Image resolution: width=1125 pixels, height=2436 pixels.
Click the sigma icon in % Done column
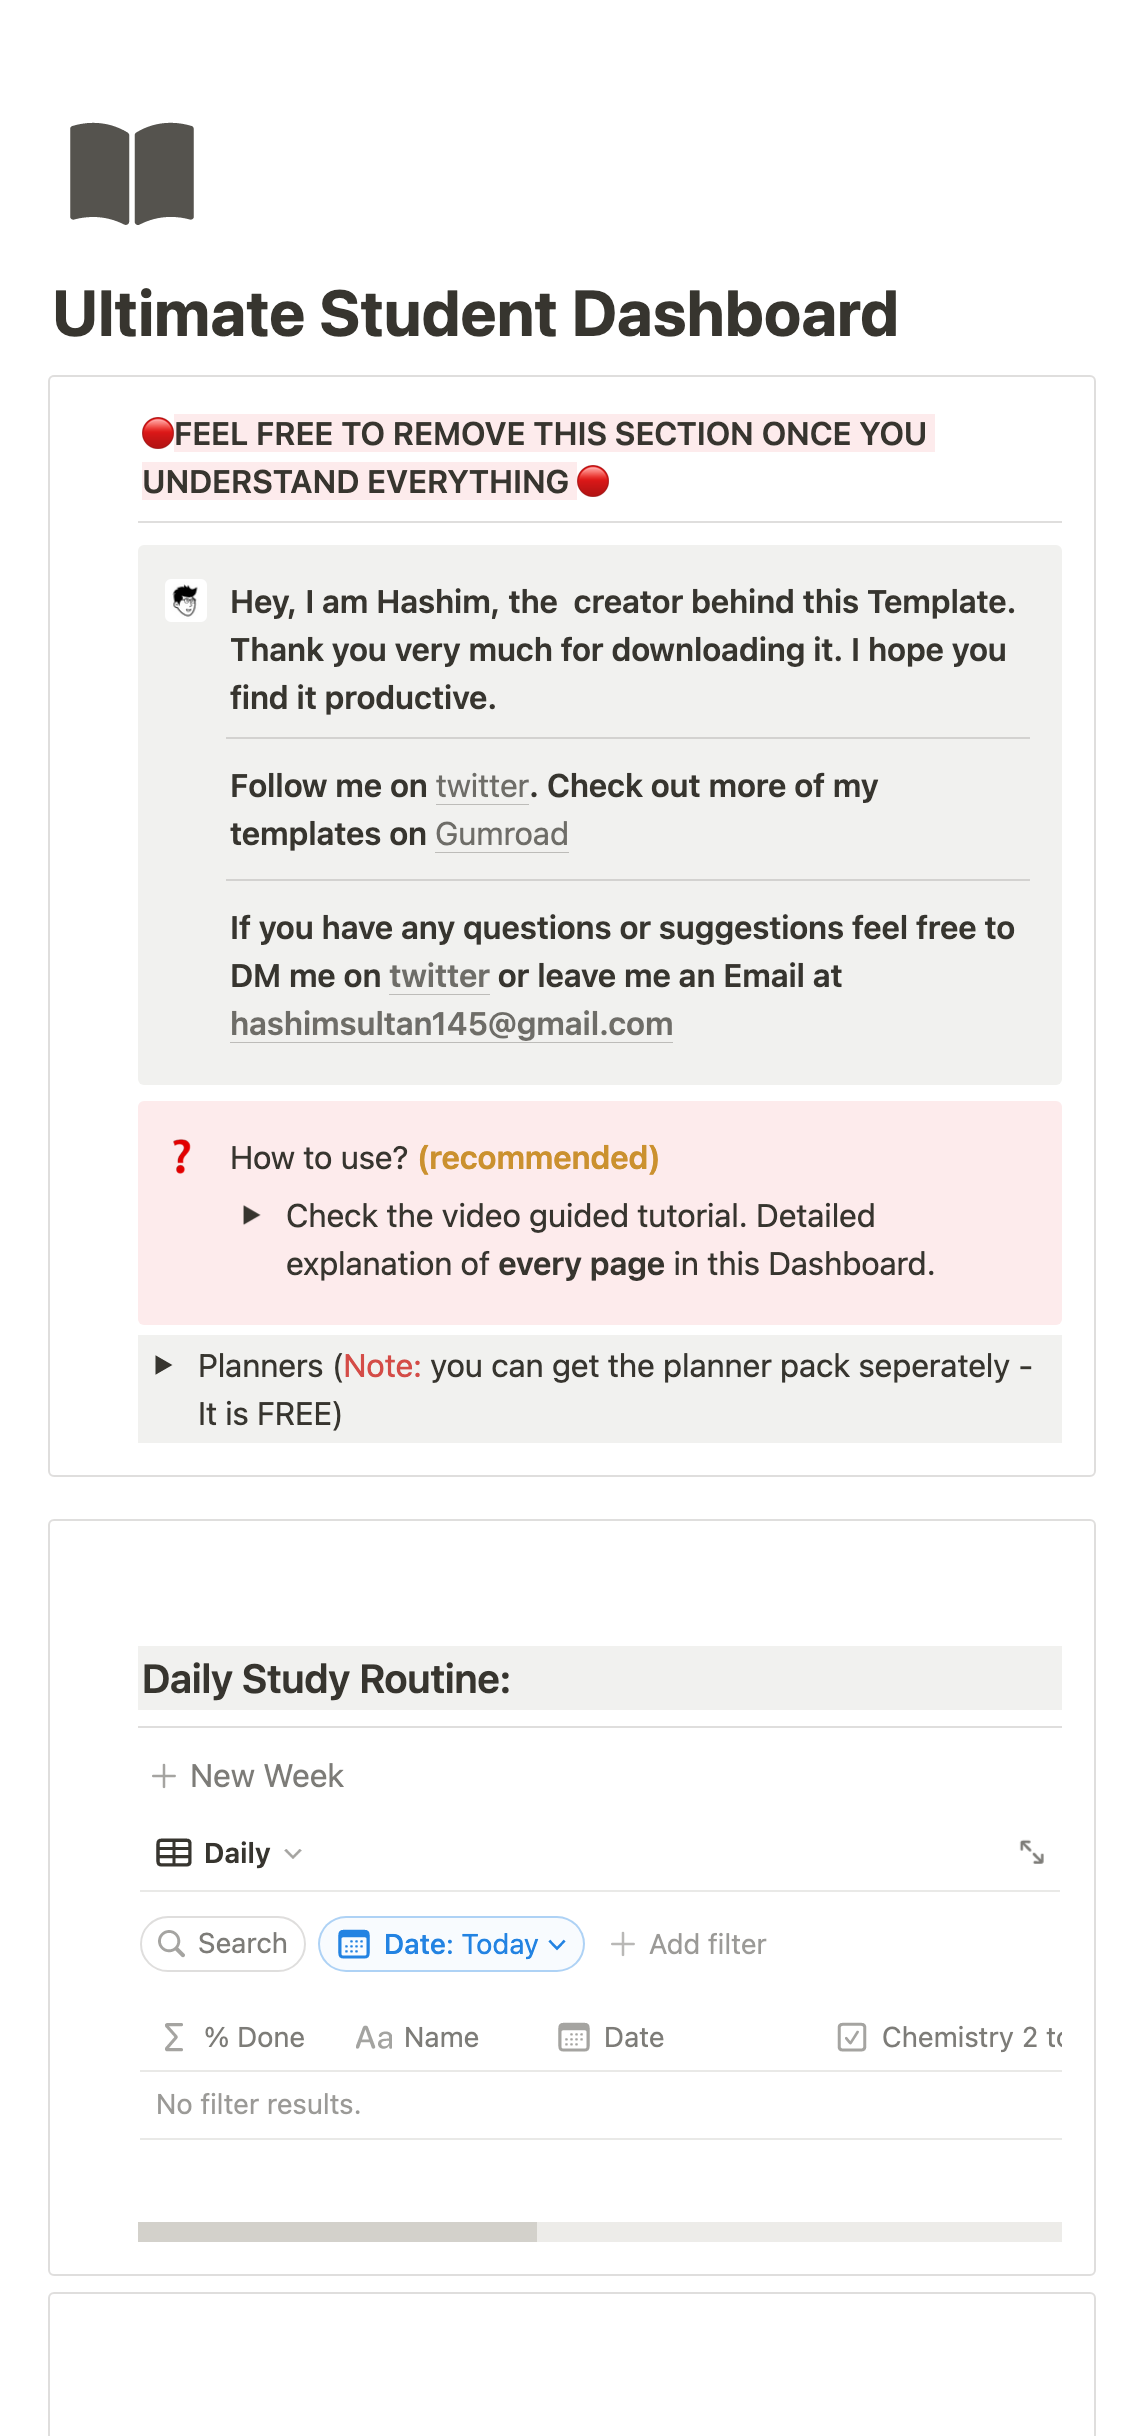(x=173, y=2037)
